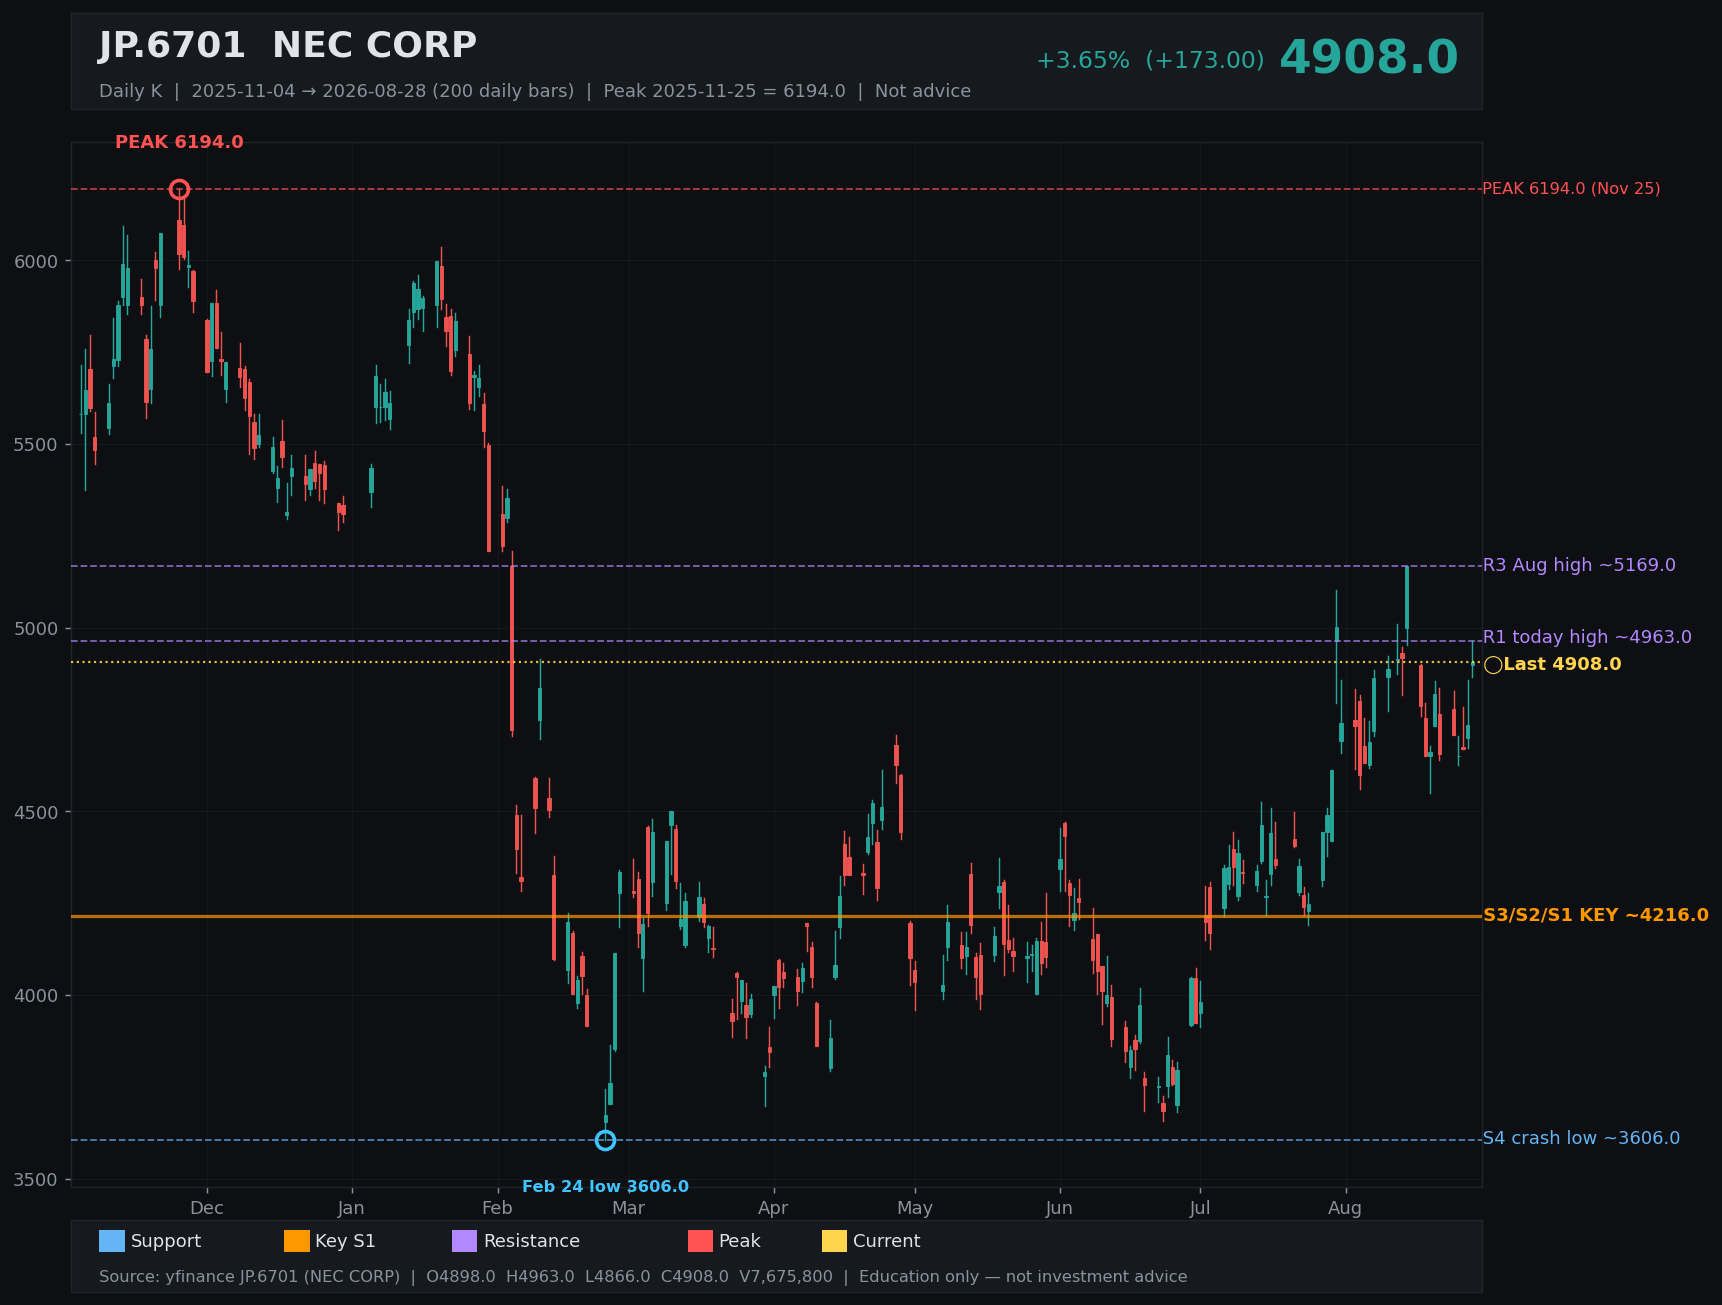Screen dimensions: 1722x1305
Task: Click the "O4898.0" open value in the footer
Action: 460,1277
